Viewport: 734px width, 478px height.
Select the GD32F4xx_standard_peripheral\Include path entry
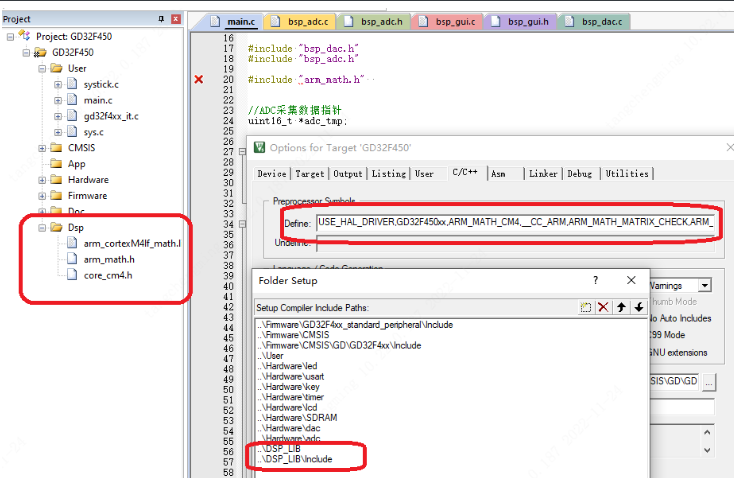(x=355, y=325)
